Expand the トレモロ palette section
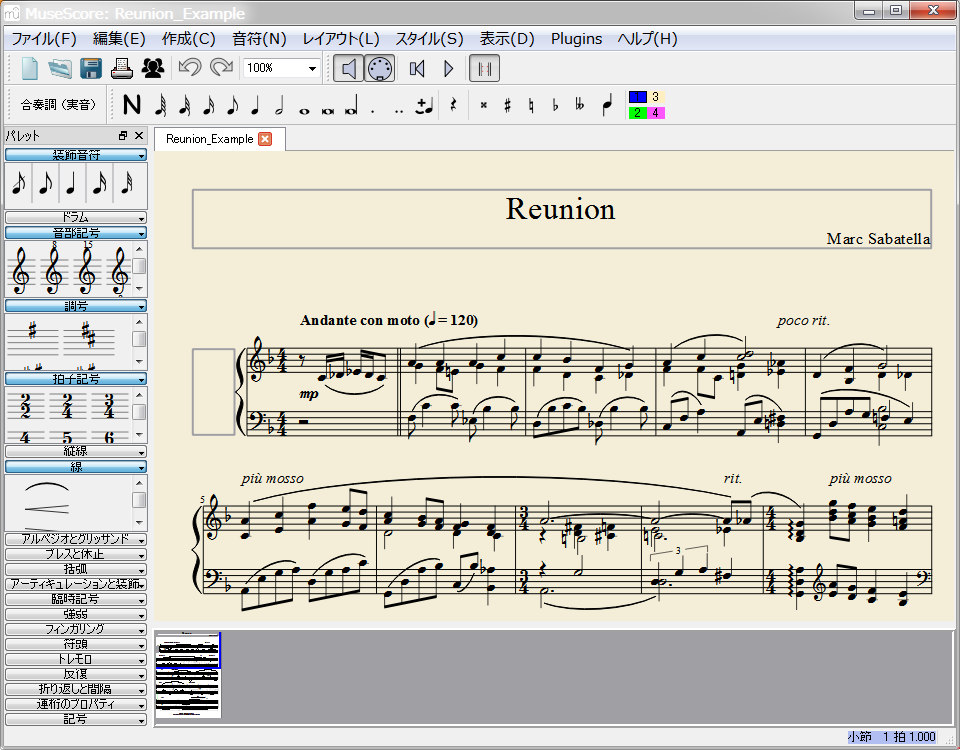Image resolution: width=960 pixels, height=750 pixels. [x=76, y=659]
